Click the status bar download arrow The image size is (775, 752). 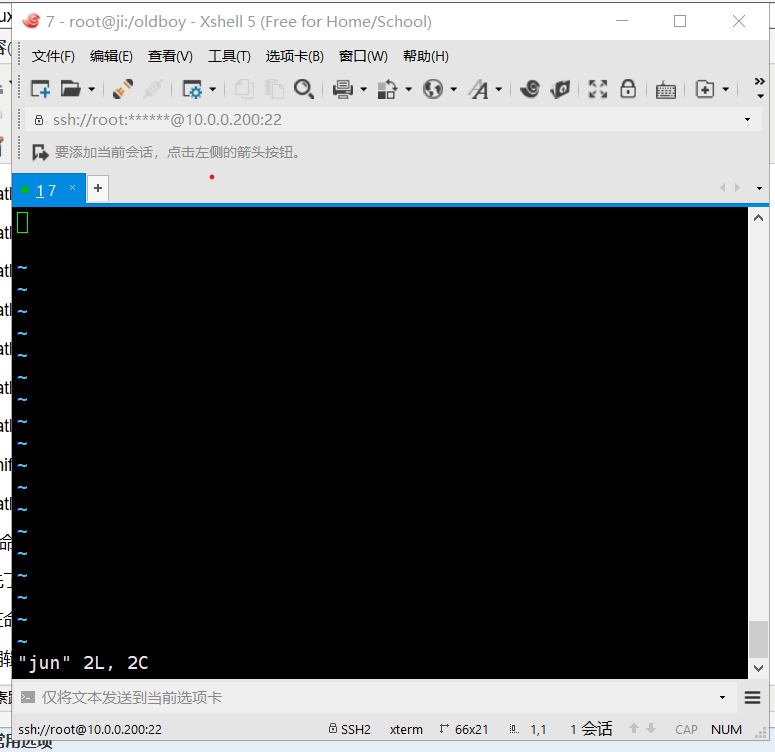point(651,728)
